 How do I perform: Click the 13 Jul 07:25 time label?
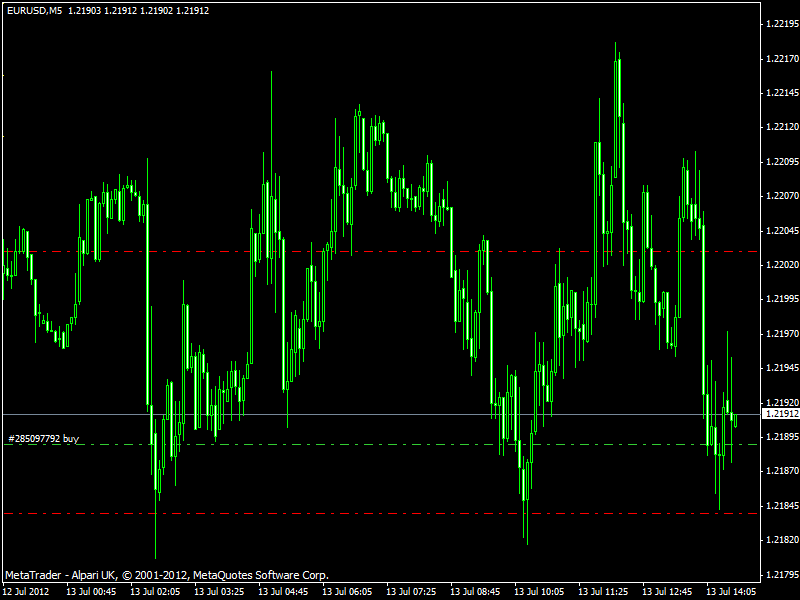(x=411, y=592)
